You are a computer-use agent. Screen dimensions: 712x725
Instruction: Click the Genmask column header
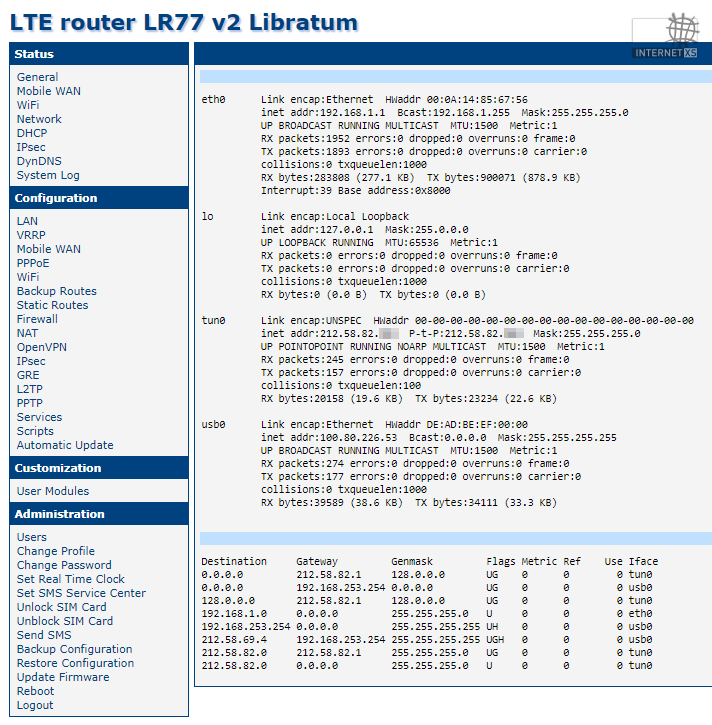tap(412, 561)
